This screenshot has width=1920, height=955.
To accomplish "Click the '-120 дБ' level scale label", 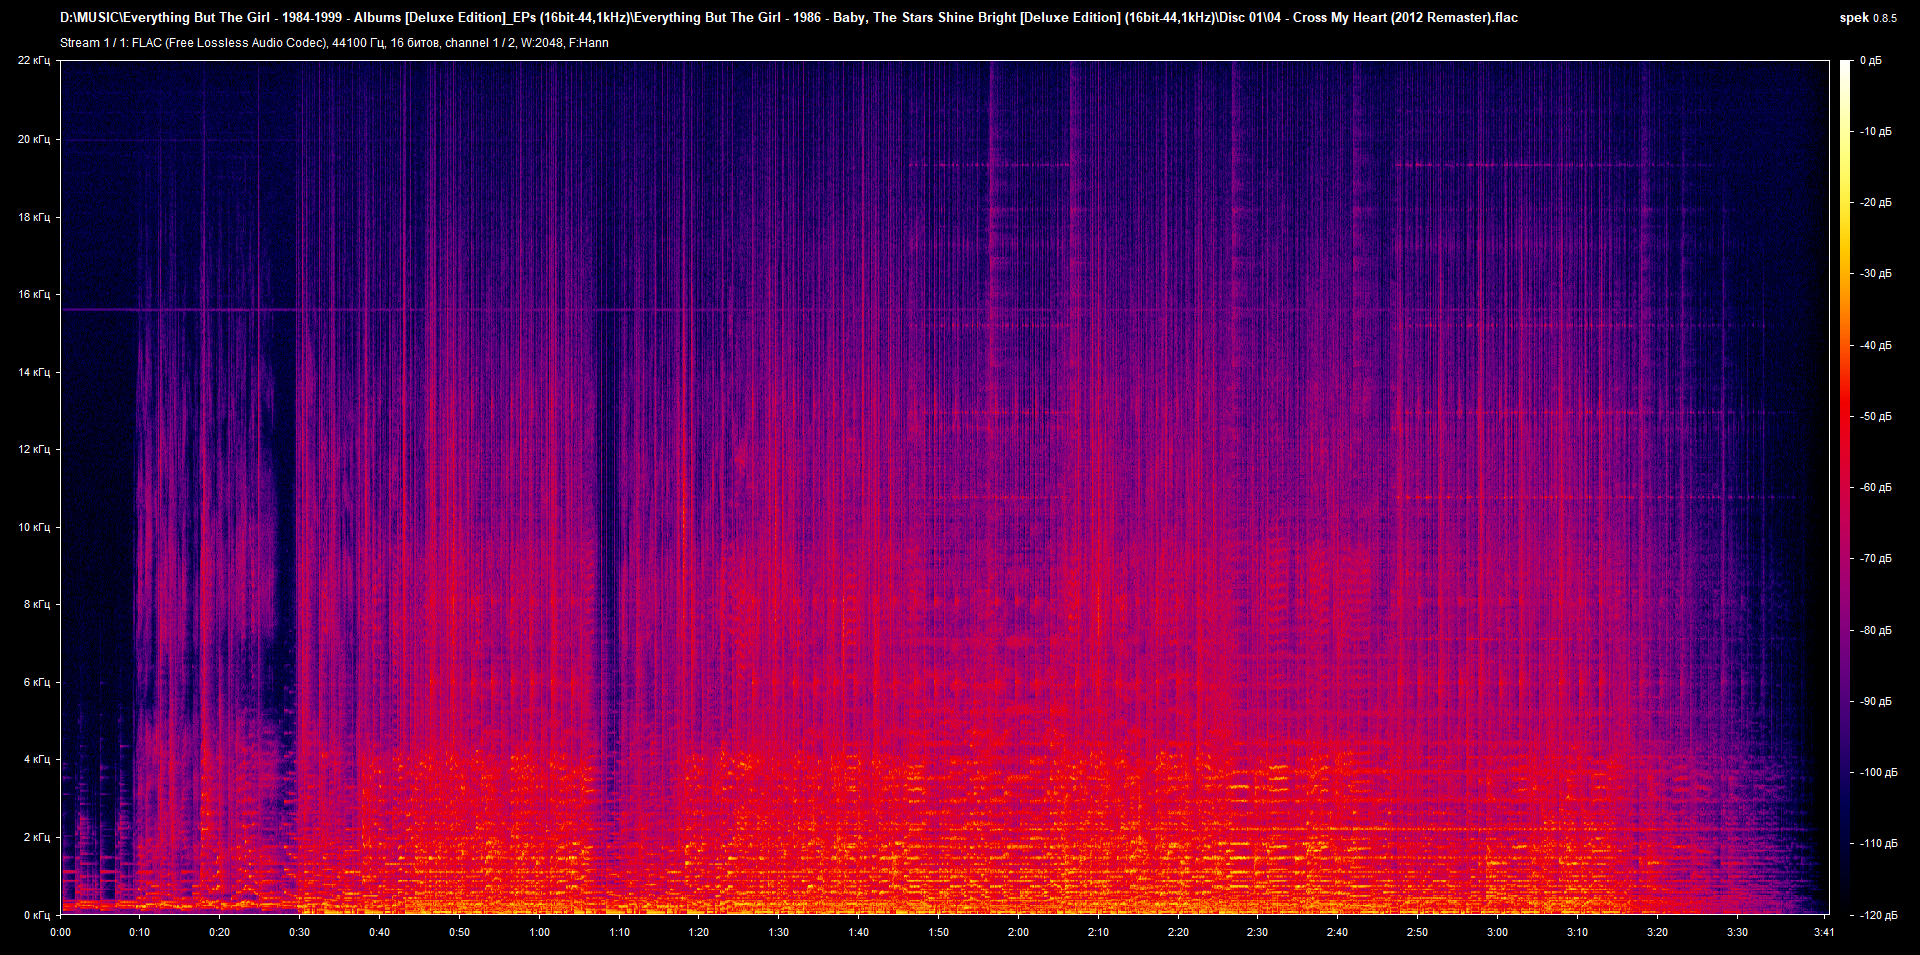I will (1879, 916).
